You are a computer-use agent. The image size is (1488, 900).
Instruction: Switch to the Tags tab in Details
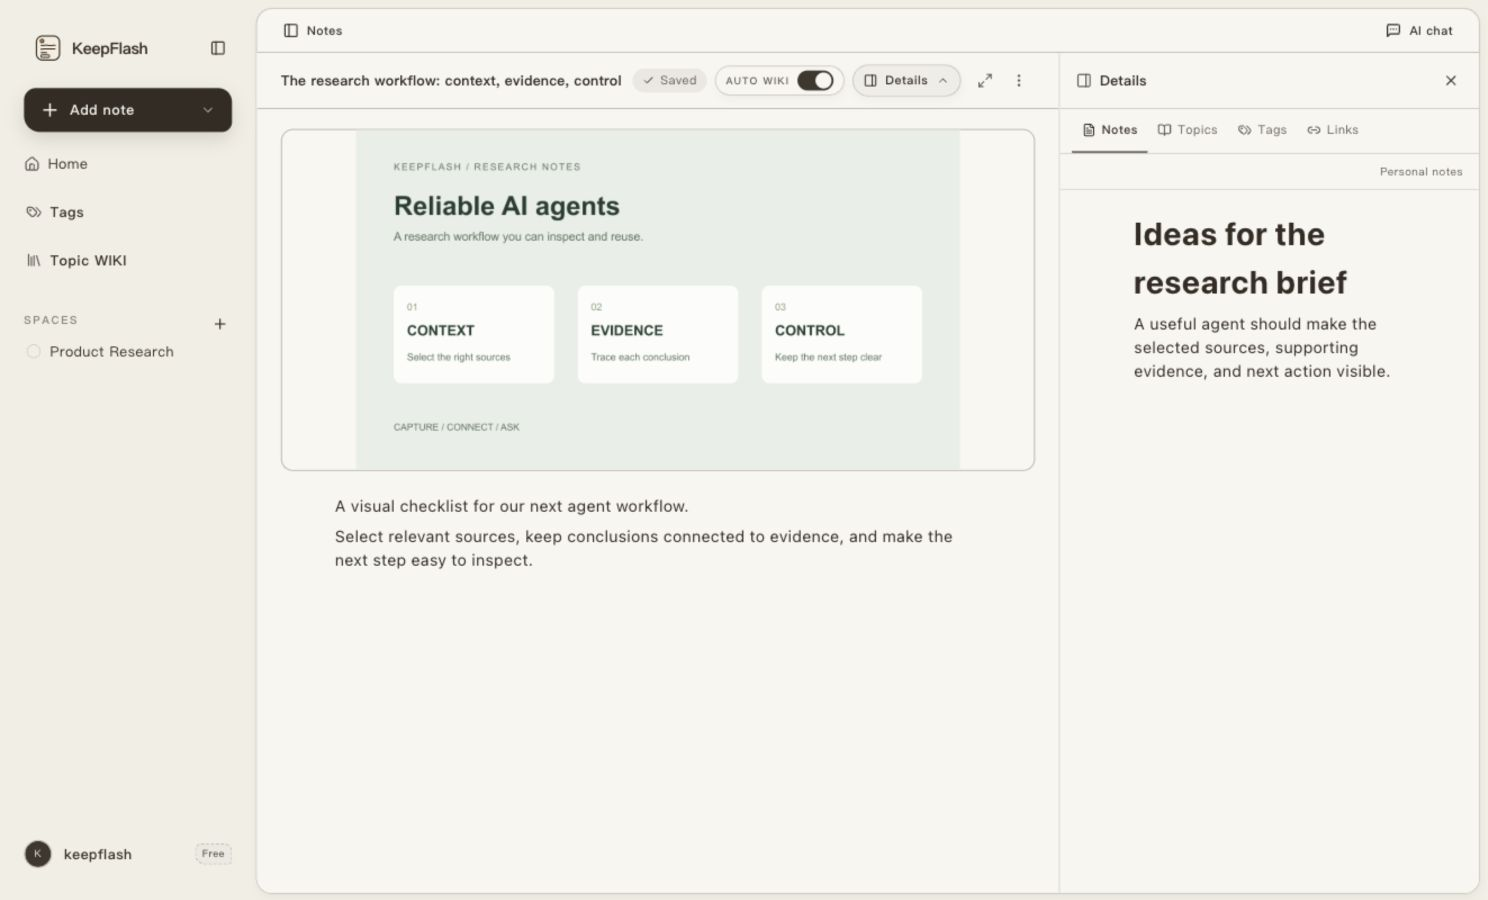coord(1262,130)
